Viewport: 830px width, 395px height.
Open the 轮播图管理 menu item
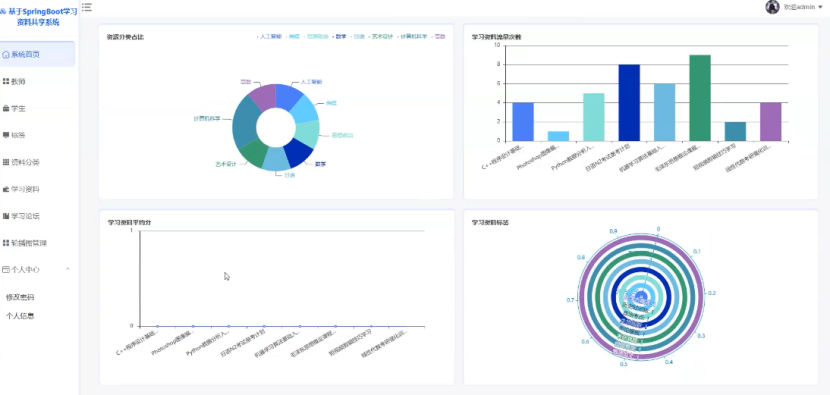(37, 243)
